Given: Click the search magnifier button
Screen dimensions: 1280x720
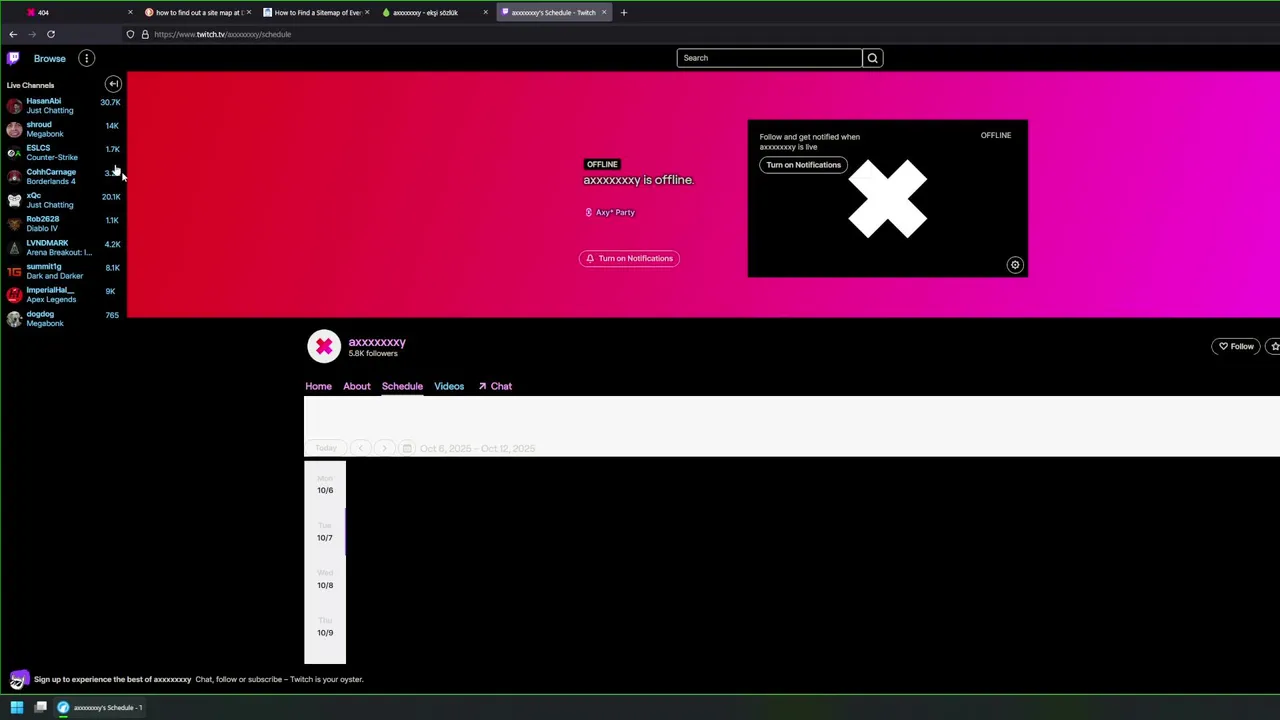Looking at the screenshot, I should point(873,58).
